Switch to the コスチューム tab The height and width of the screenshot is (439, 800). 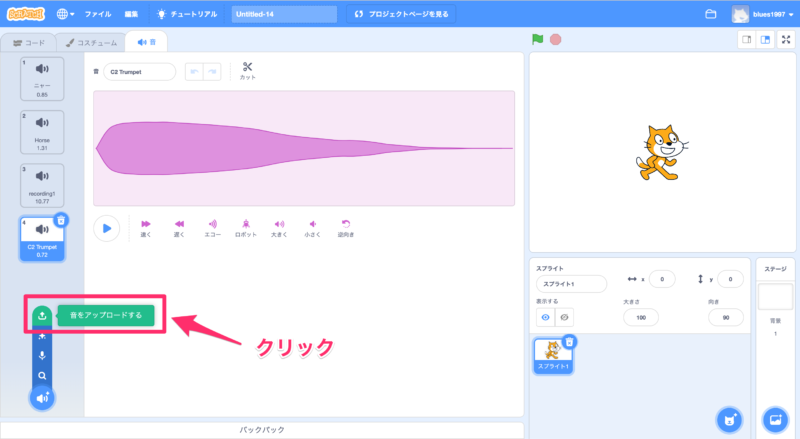tap(92, 43)
